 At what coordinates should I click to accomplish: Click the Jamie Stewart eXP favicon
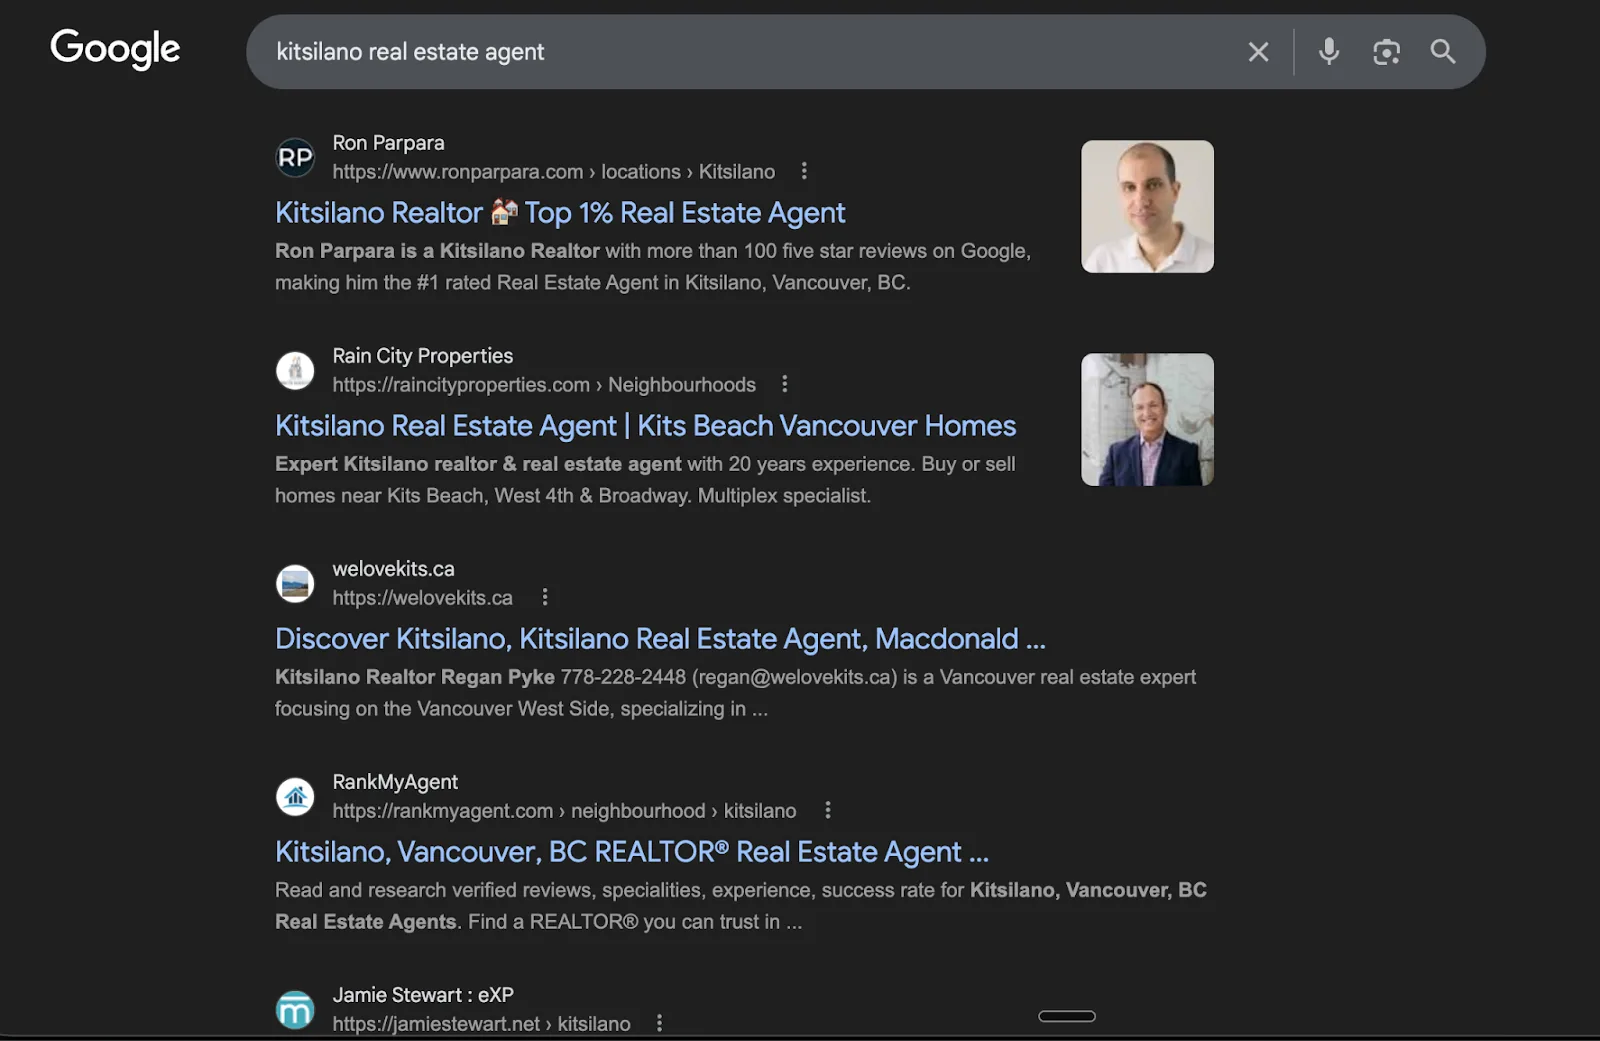(295, 1010)
